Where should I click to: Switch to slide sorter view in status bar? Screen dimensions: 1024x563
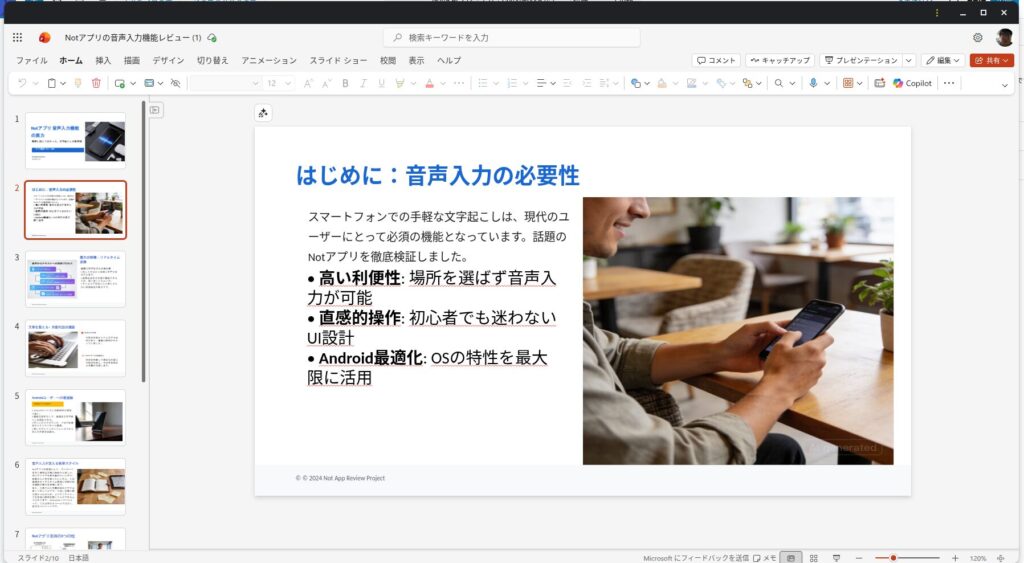point(813,557)
